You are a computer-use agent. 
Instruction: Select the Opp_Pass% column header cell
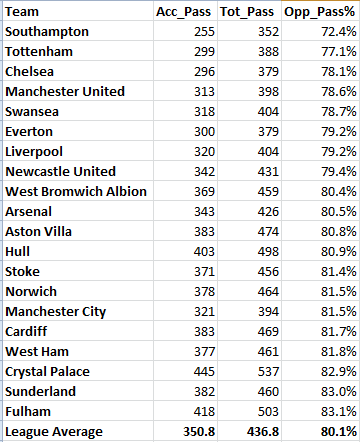[x=320, y=12]
